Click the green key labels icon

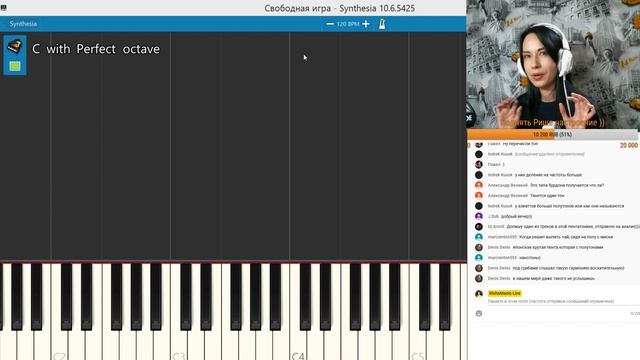pyautogui.click(x=15, y=66)
